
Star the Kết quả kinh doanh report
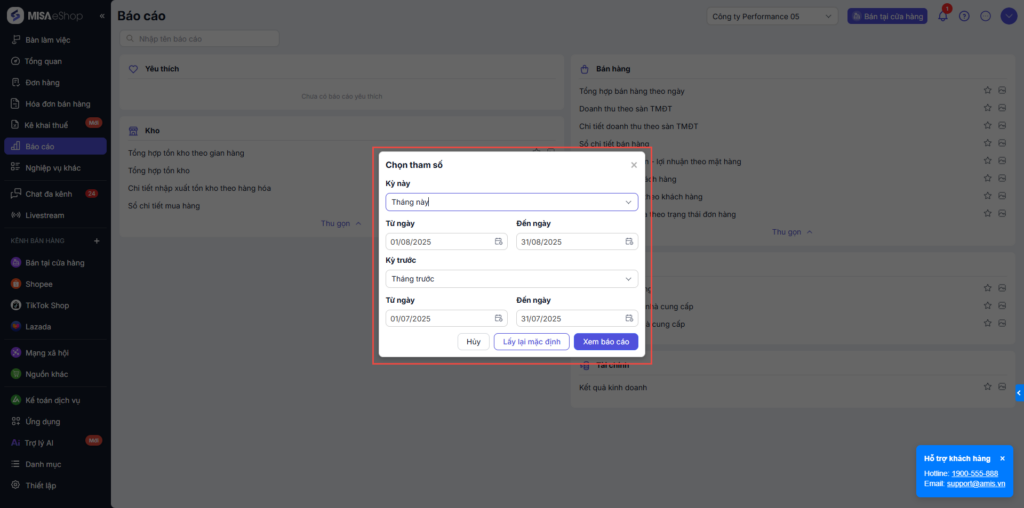point(986,387)
